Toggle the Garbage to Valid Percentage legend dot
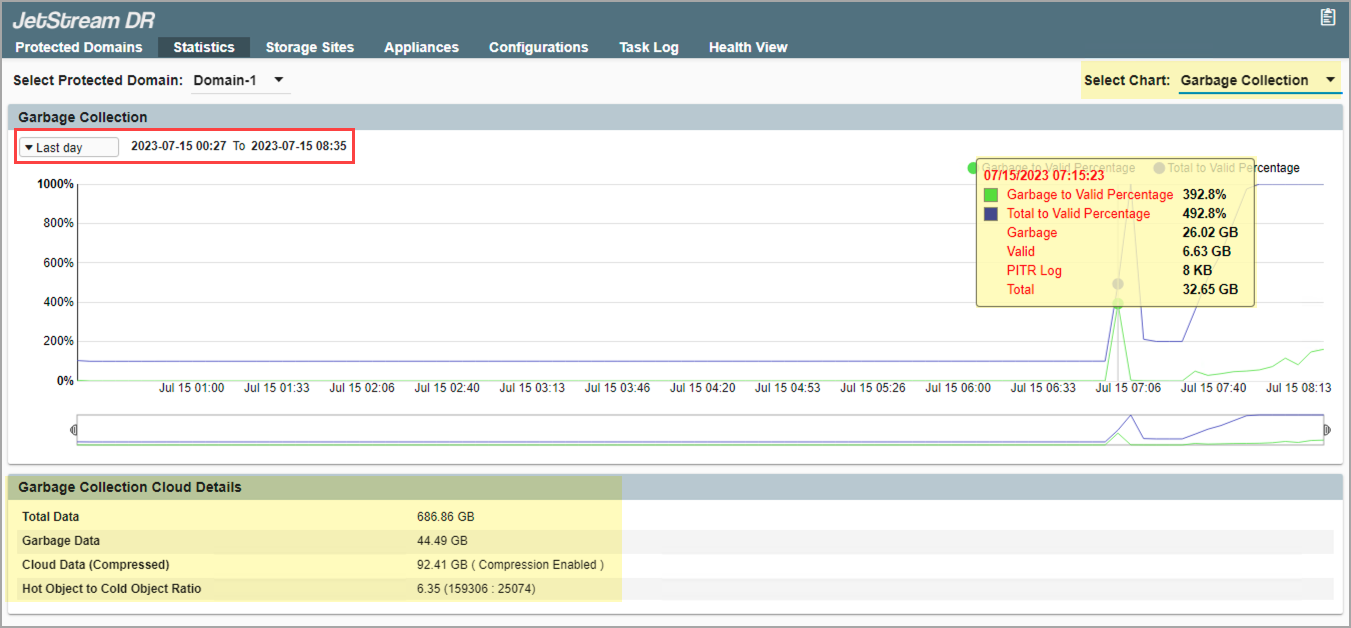Viewport: 1351px width, 628px height. [x=973, y=168]
